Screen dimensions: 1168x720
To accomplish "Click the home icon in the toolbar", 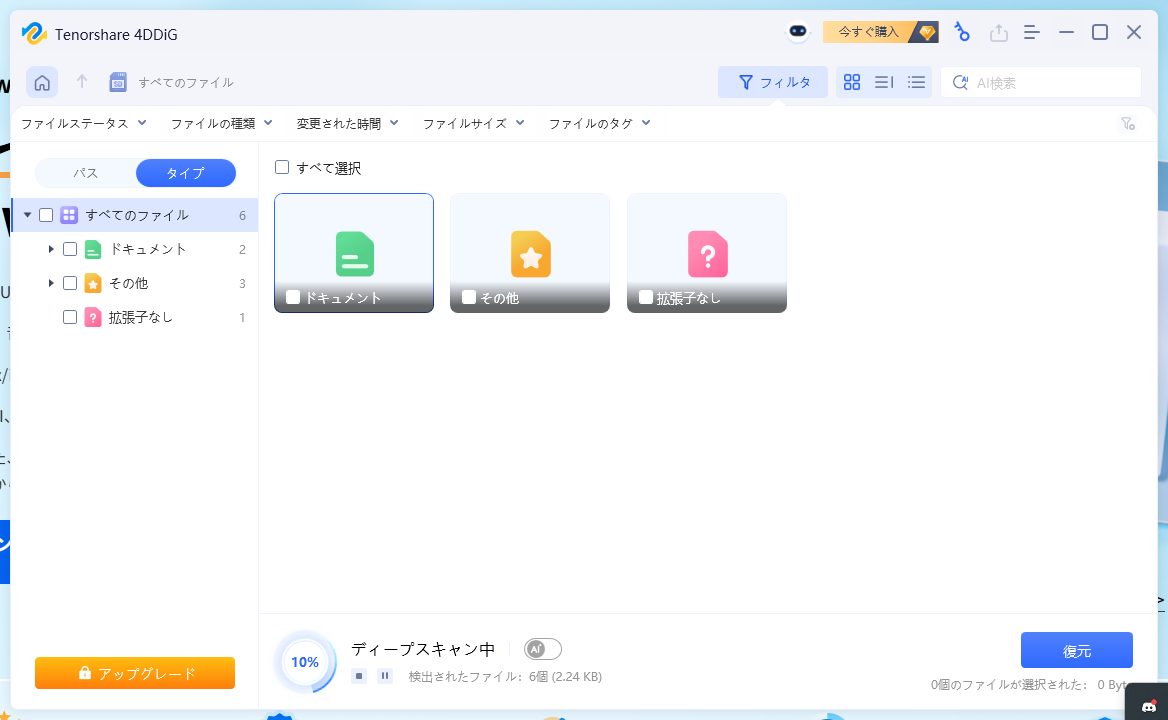I will tap(42, 83).
